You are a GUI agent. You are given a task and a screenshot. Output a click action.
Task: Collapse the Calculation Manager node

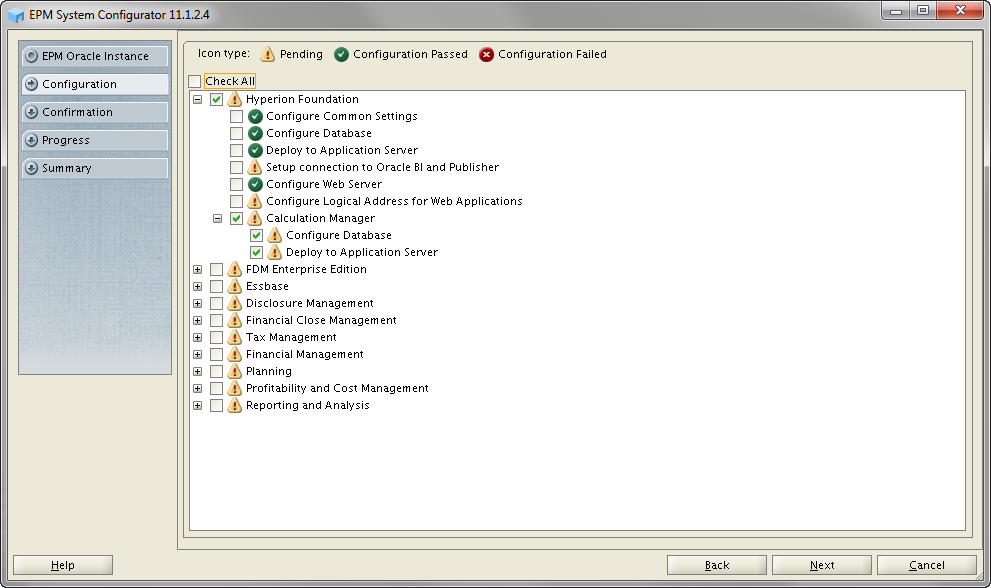(217, 219)
